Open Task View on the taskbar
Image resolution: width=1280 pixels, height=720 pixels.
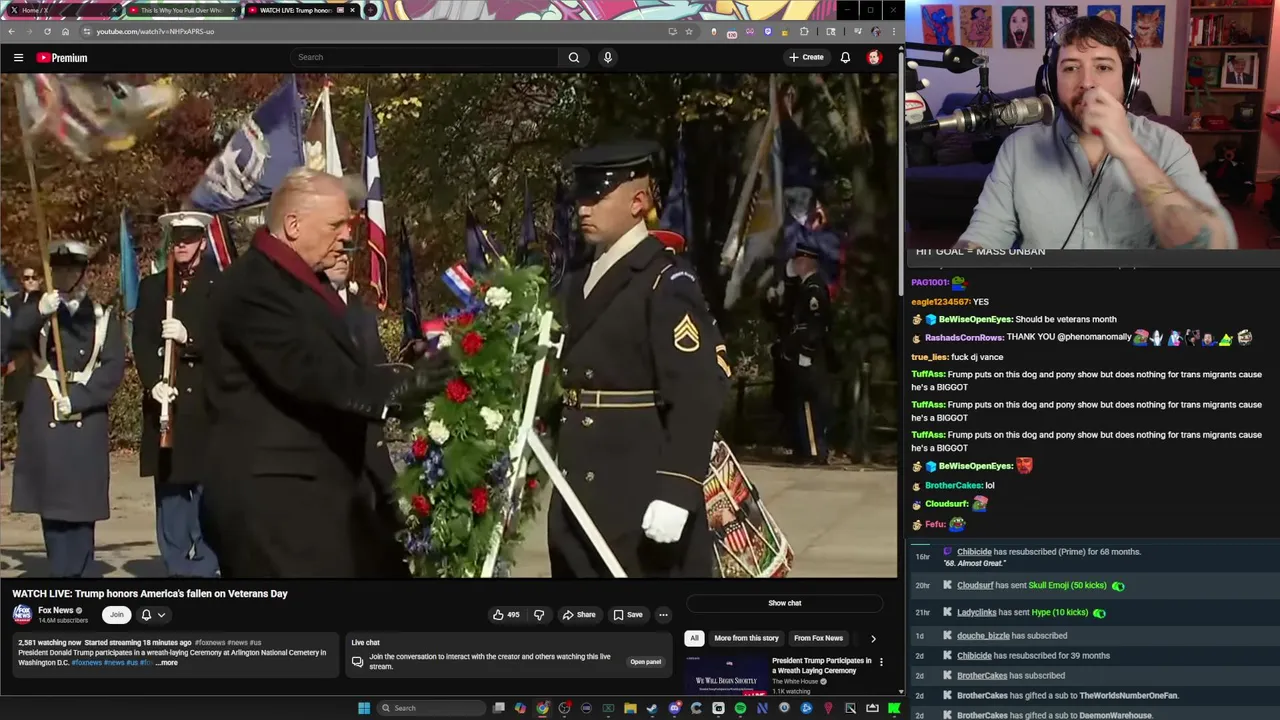pyautogui.click(x=499, y=708)
